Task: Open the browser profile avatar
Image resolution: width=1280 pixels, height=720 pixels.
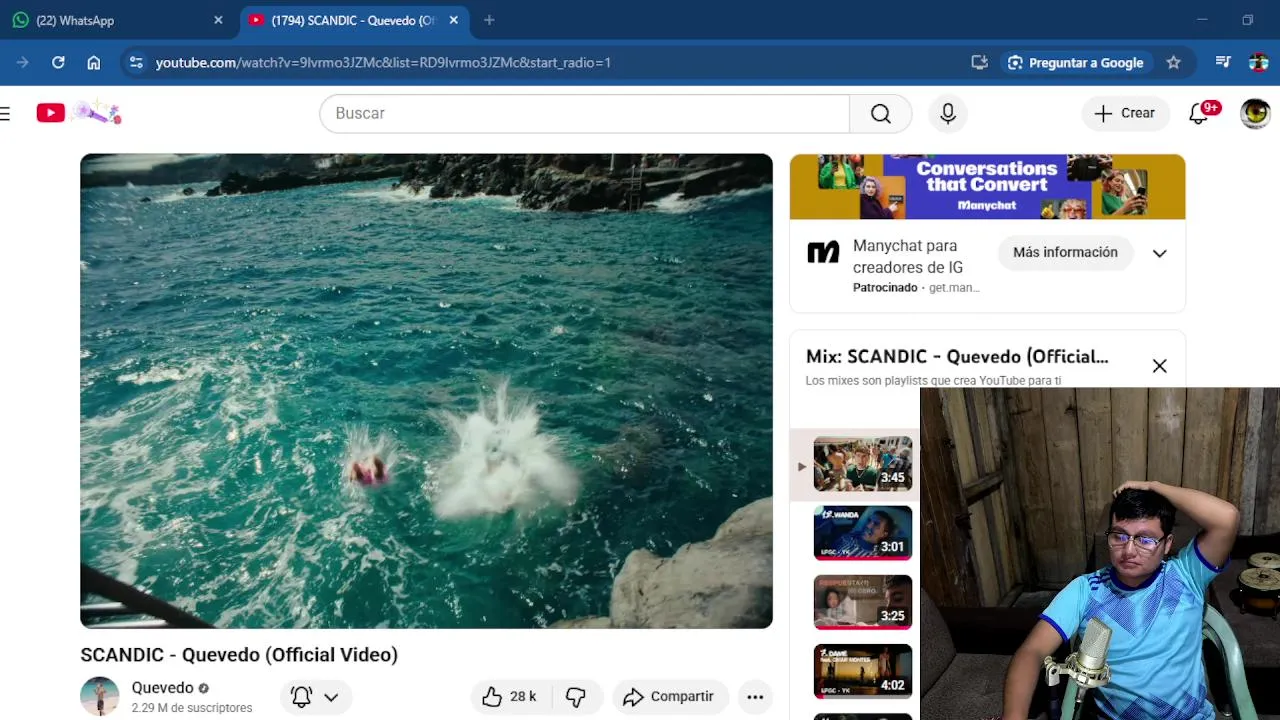Action: click(1259, 62)
